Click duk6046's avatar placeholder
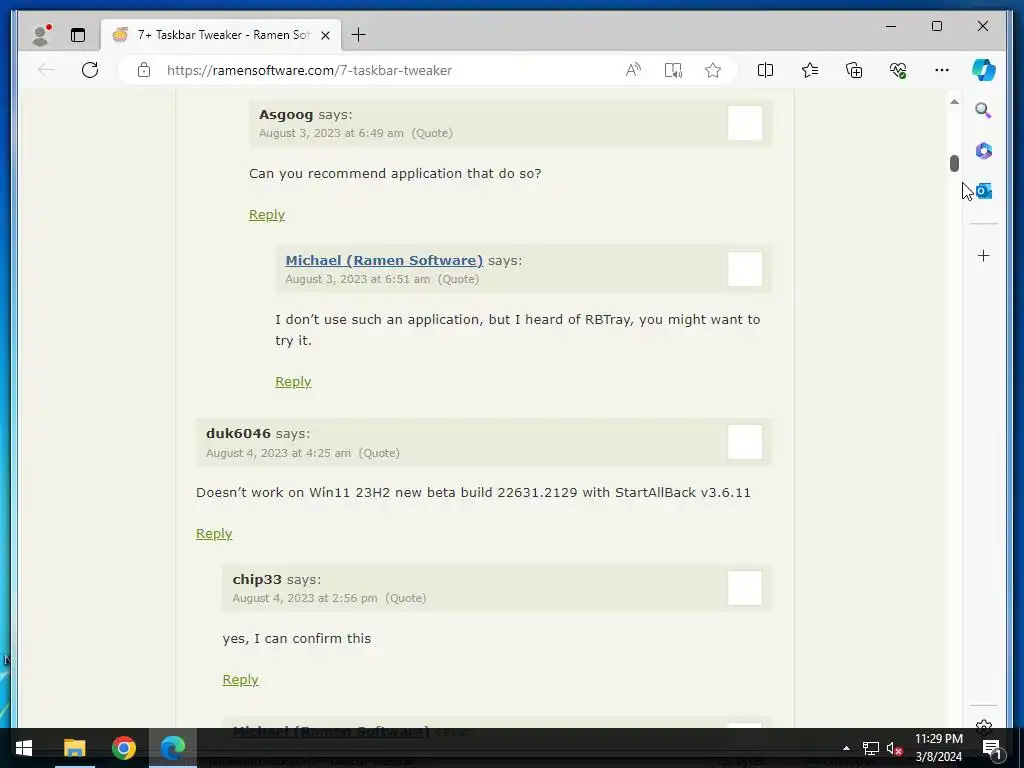 tap(745, 442)
